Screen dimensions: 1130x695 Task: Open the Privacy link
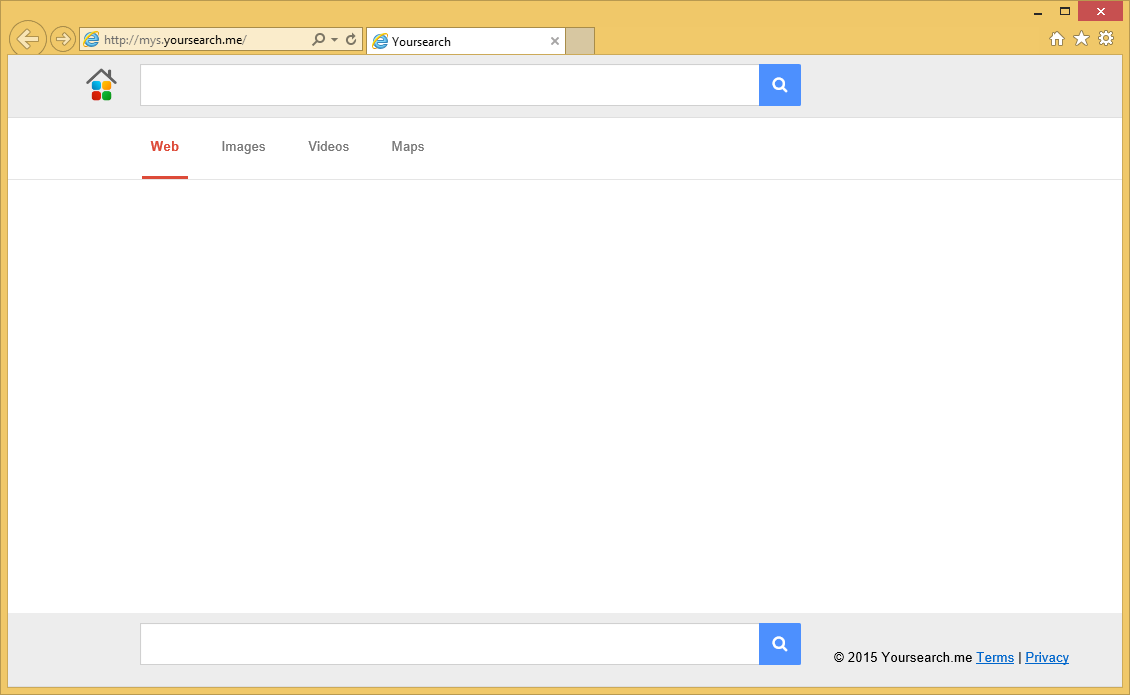[x=1046, y=658]
